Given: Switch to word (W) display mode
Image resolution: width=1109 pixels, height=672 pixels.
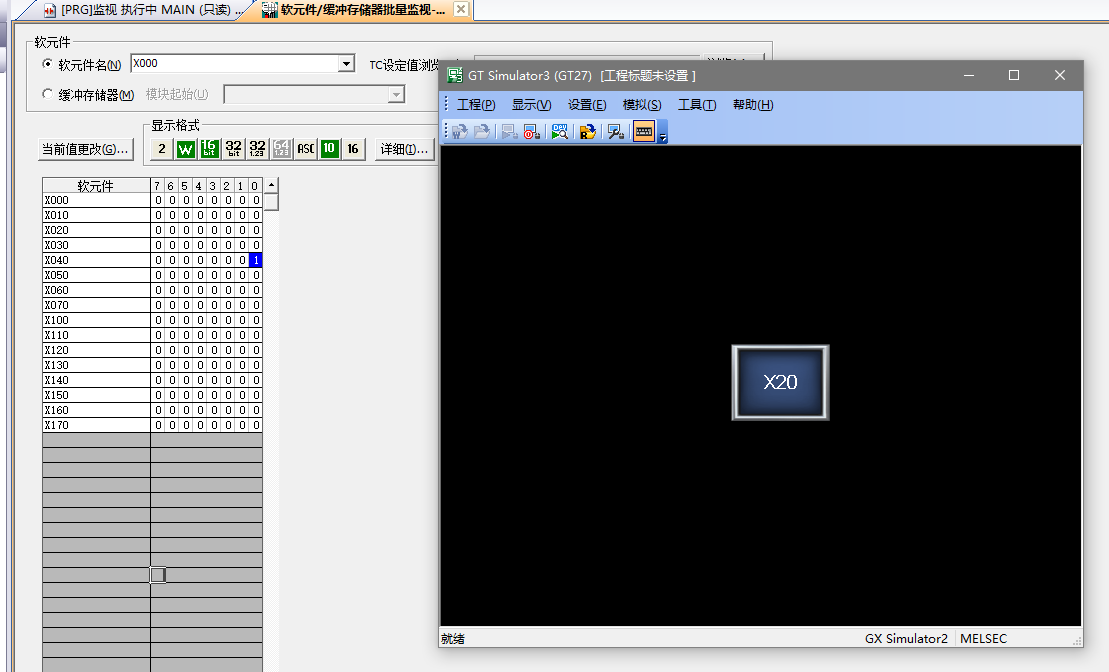Looking at the screenshot, I should tap(186, 149).
